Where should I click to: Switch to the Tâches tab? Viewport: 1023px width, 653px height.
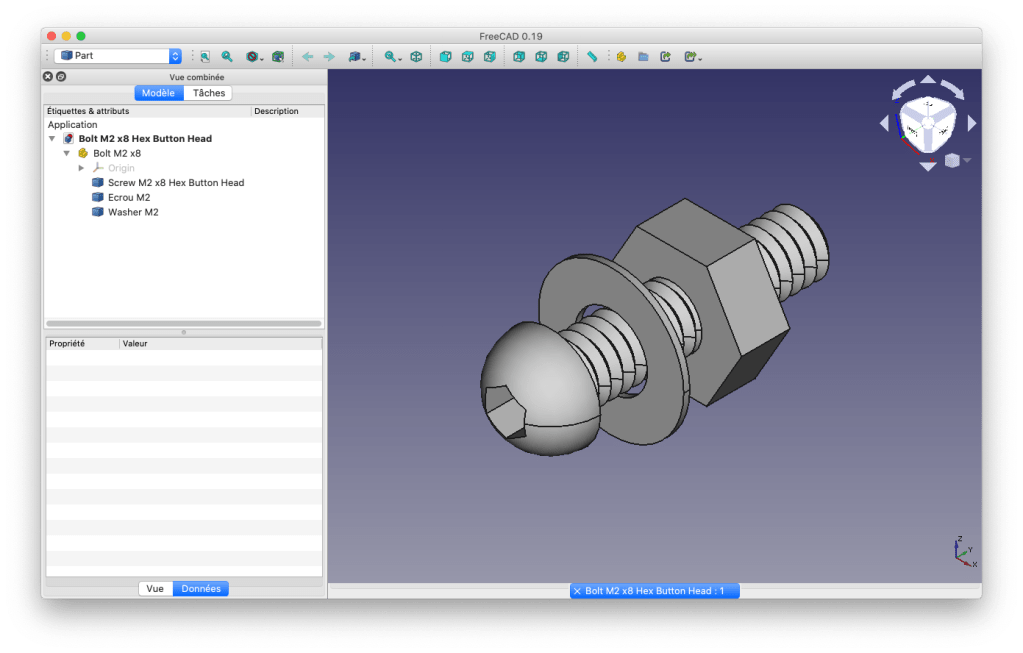coord(209,93)
